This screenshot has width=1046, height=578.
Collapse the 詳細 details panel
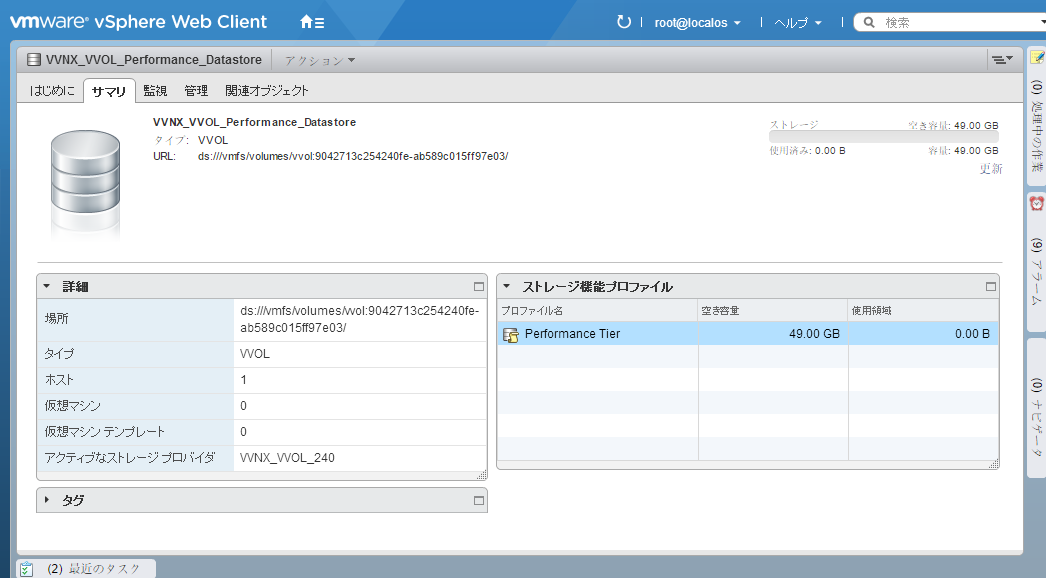pos(47,286)
